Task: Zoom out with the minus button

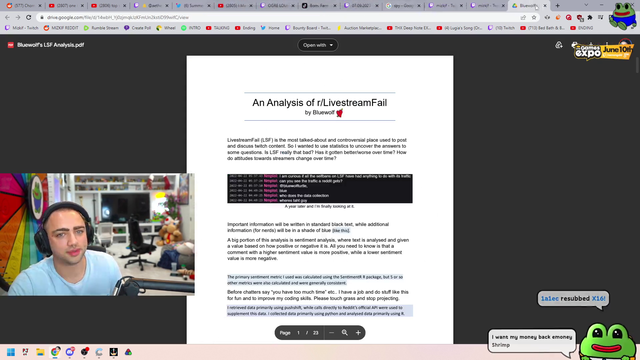Action: 331,333
